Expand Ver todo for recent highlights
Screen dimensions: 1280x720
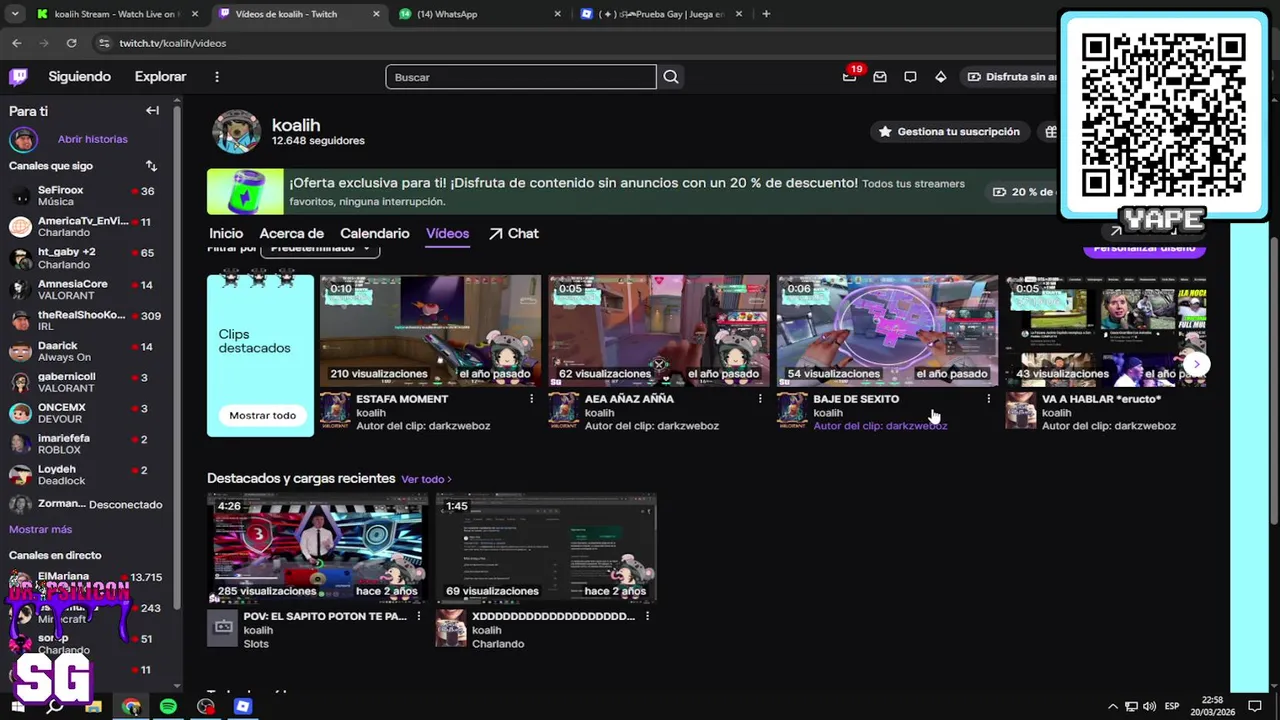tap(426, 479)
